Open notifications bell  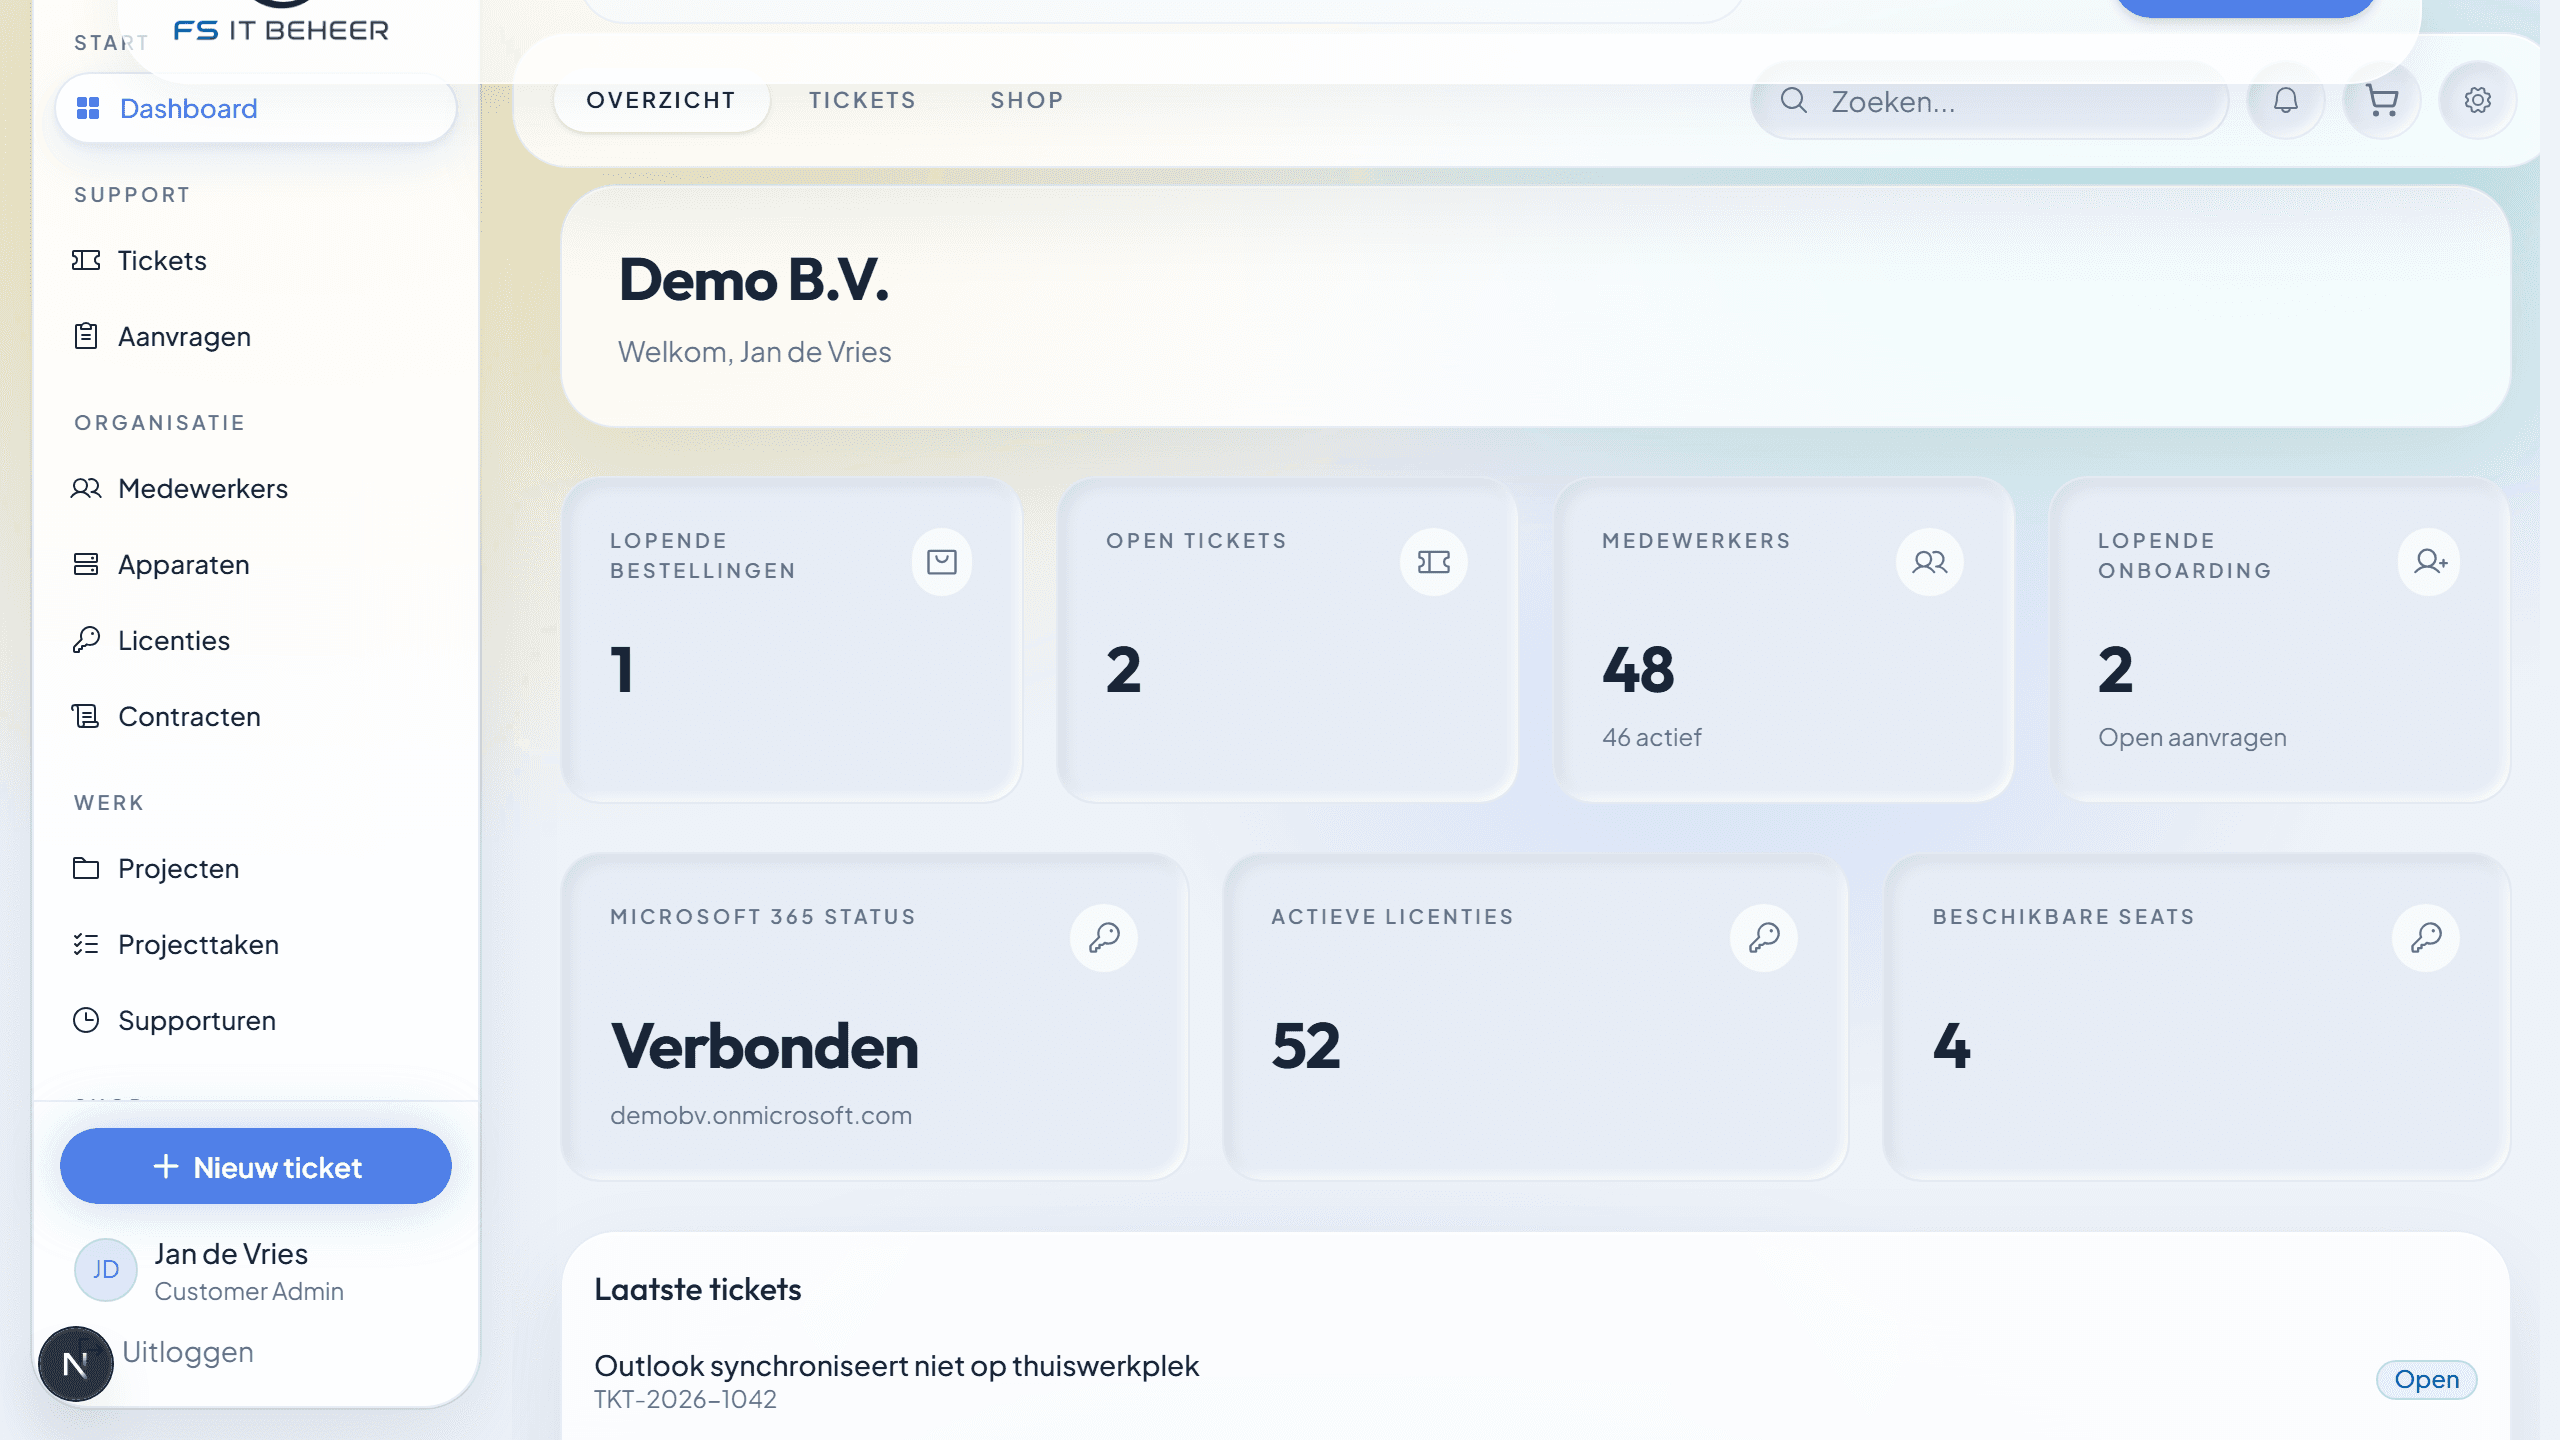pos(2286,100)
